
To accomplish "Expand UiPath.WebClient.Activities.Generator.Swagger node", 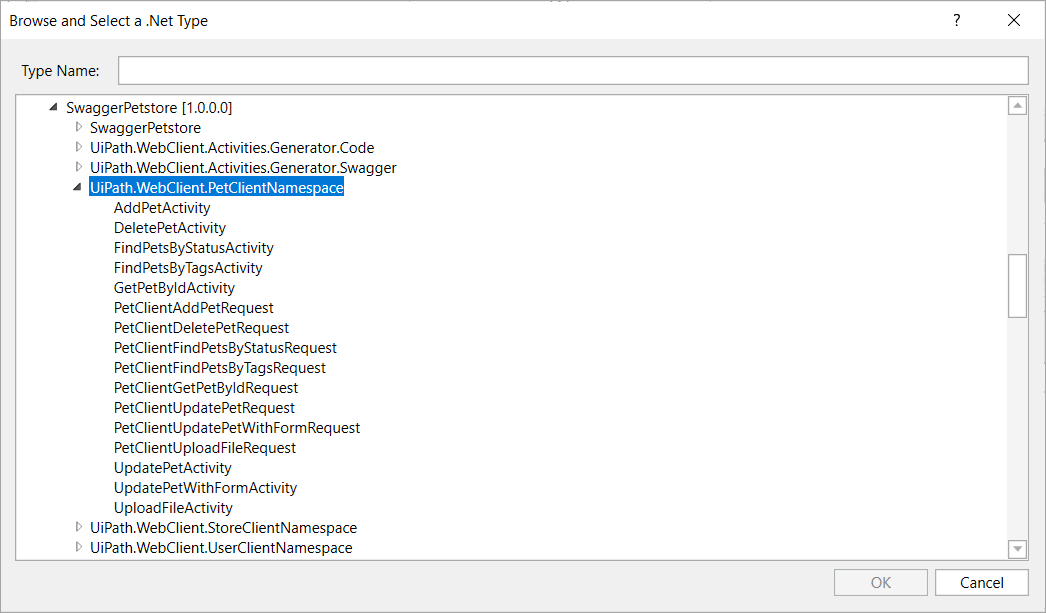I will (x=78, y=167).
